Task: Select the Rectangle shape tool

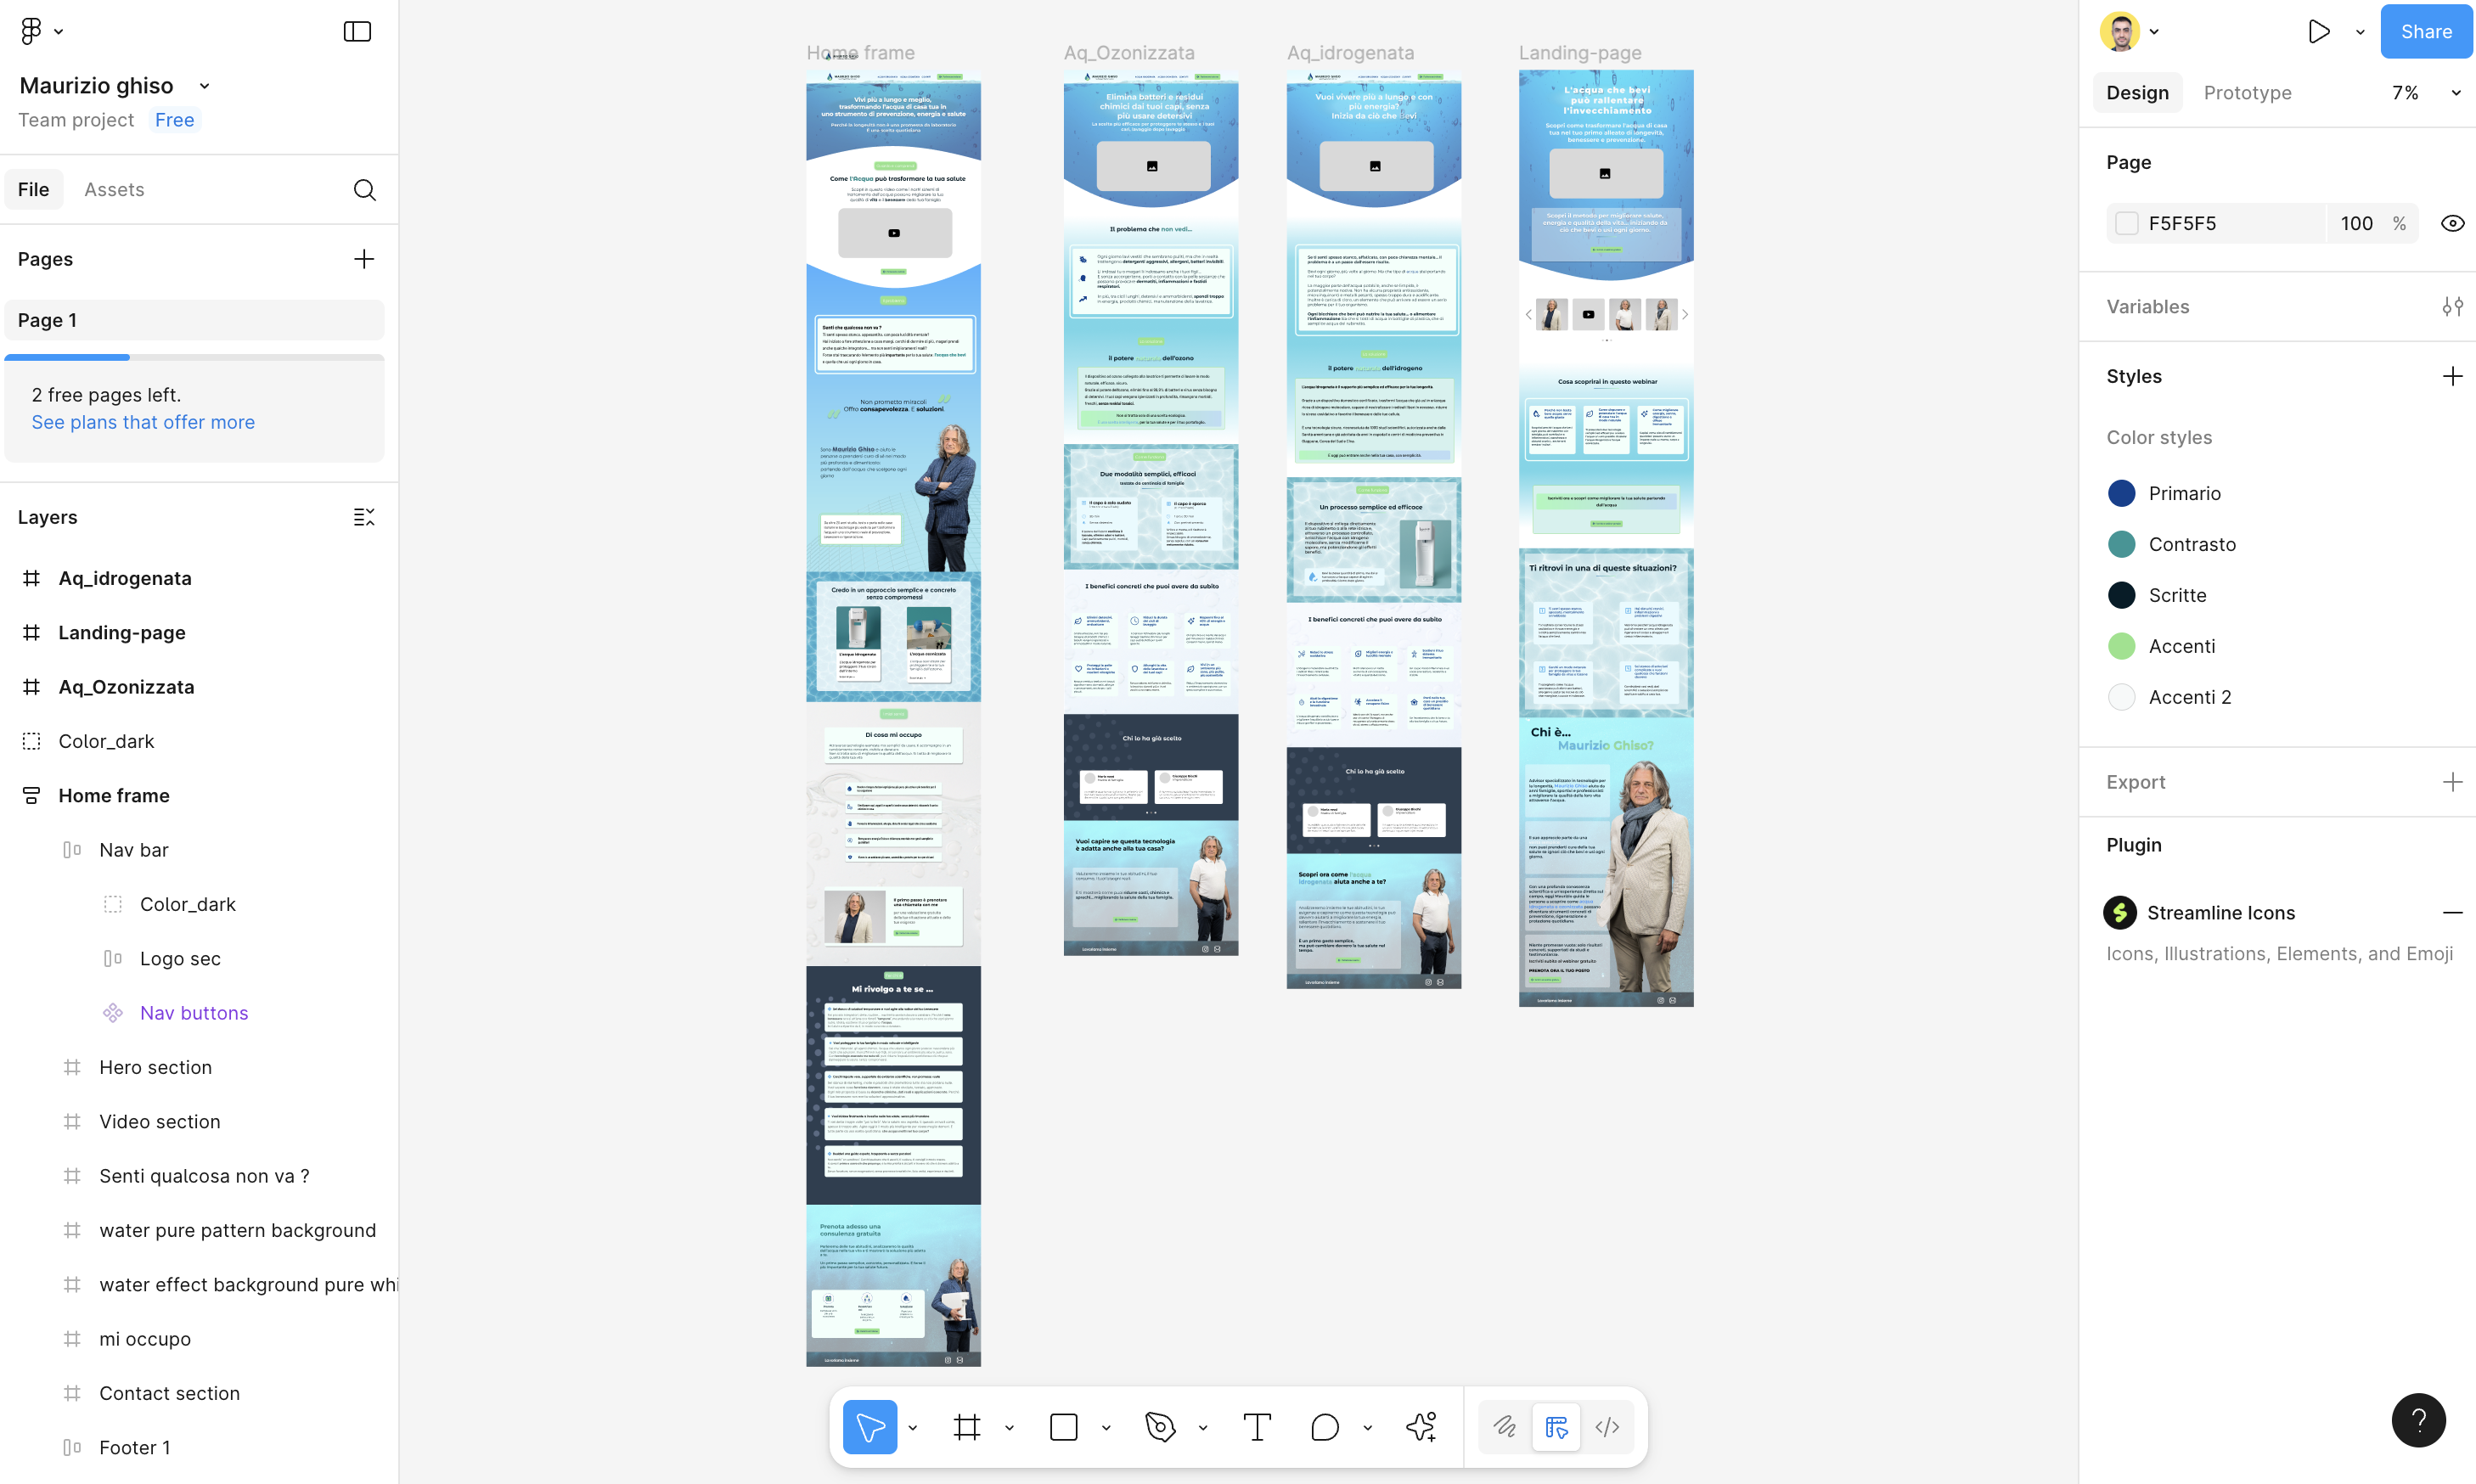Action: tap(1063, 1427)
